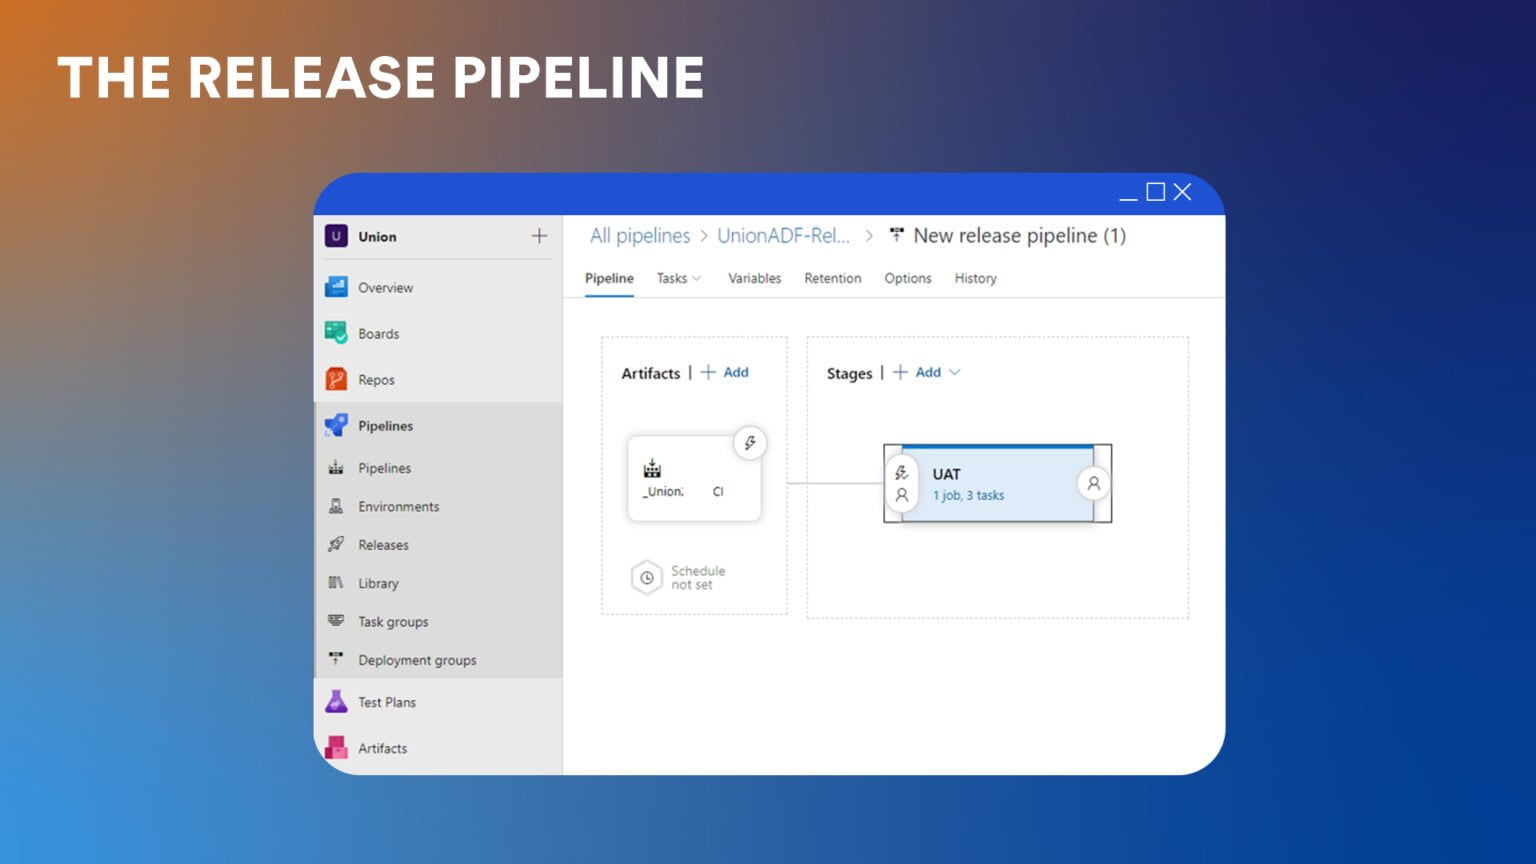
Task: Open Repos from the sidebar
Action: point(335,379)
